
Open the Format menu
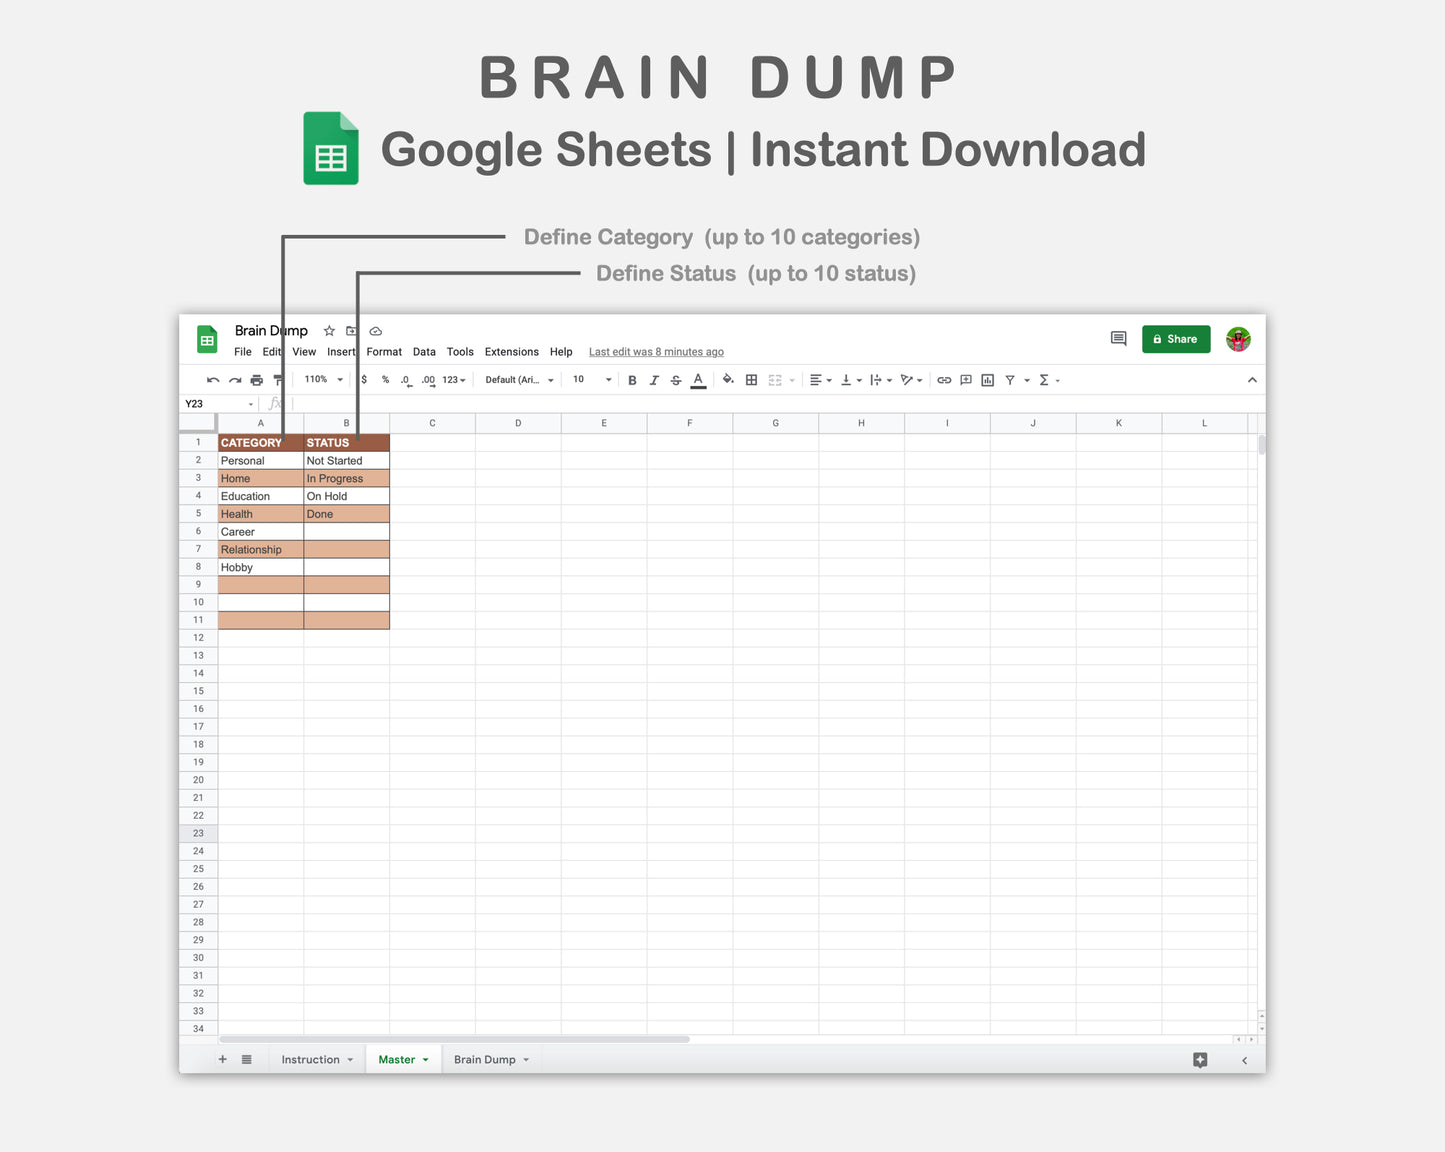click(x=384, y=351)
